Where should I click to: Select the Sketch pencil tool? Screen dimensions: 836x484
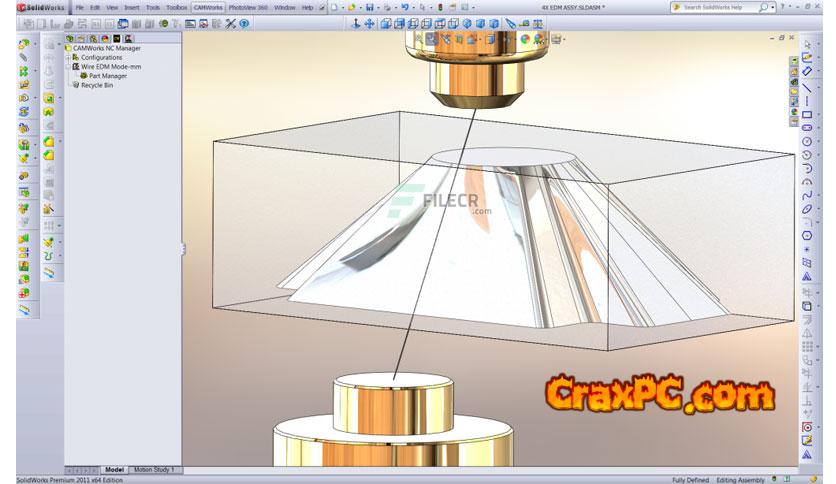click(807, 58)
